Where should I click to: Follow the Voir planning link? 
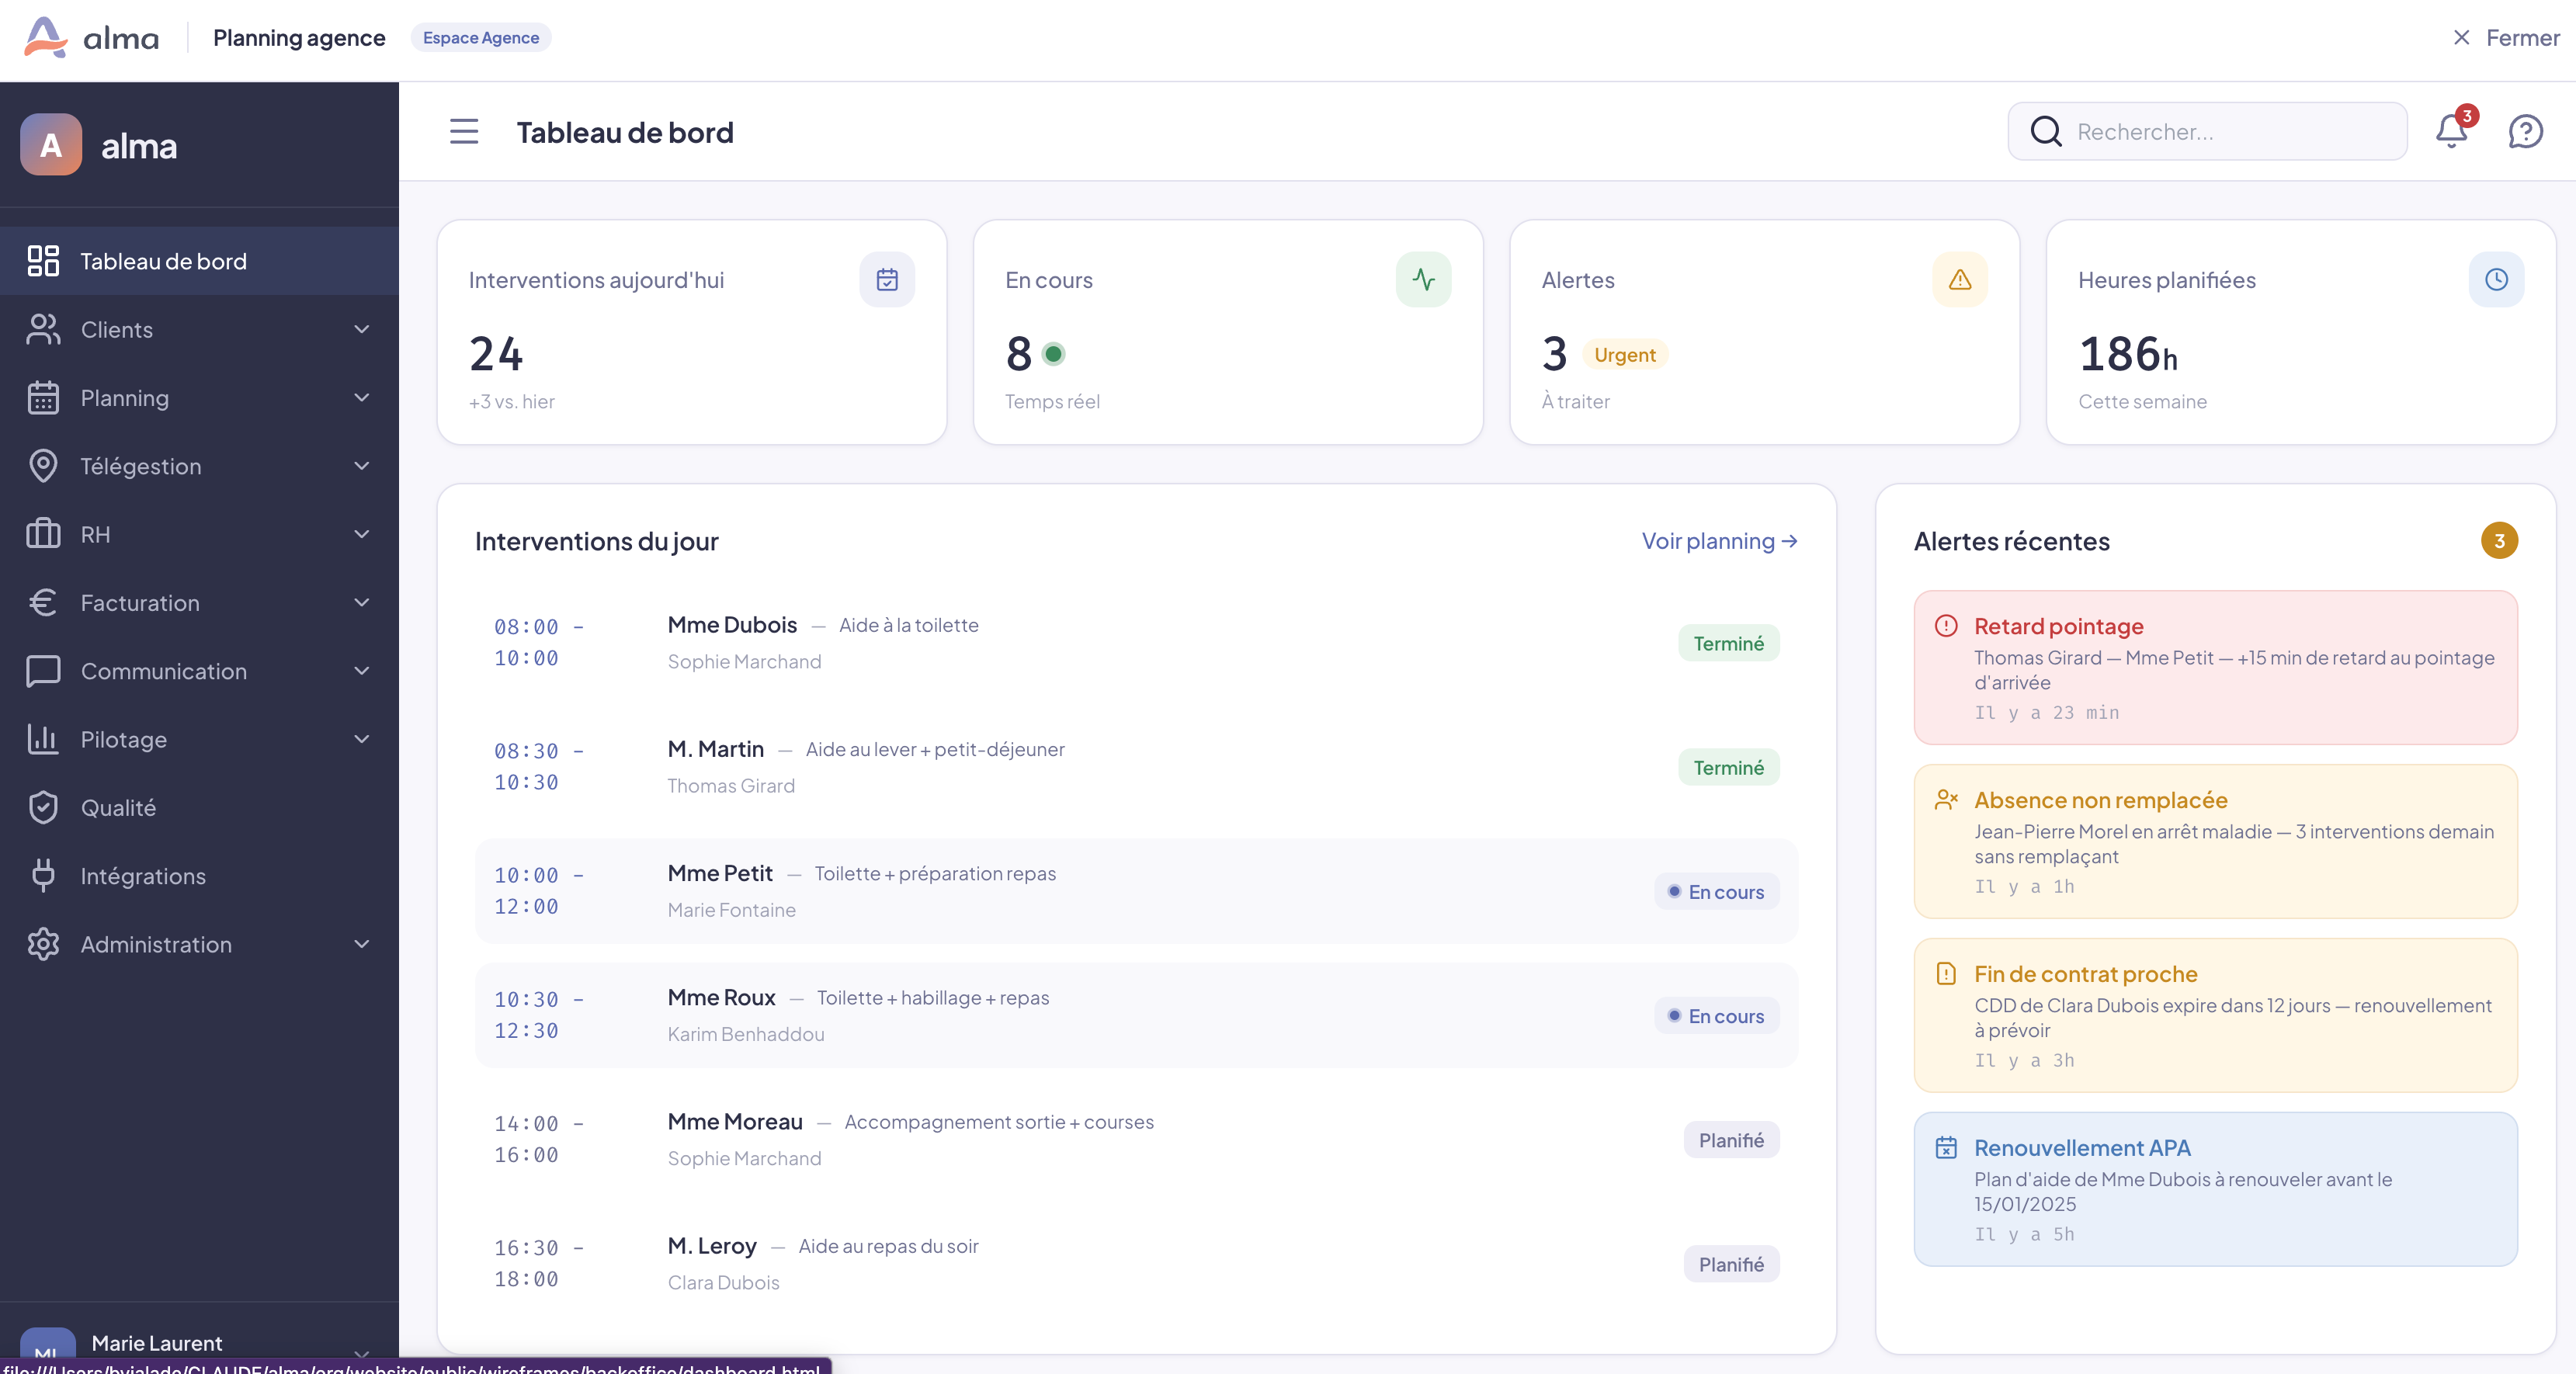1719,541
